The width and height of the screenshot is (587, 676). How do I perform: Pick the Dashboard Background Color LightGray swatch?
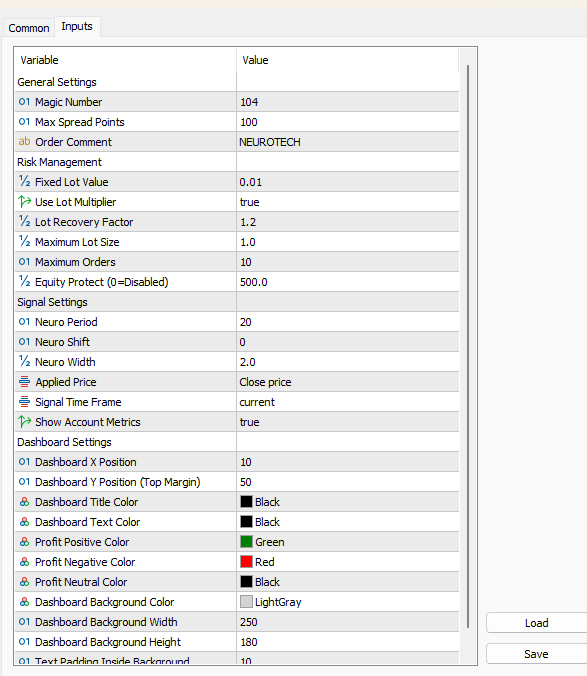[x=246, y=601]
